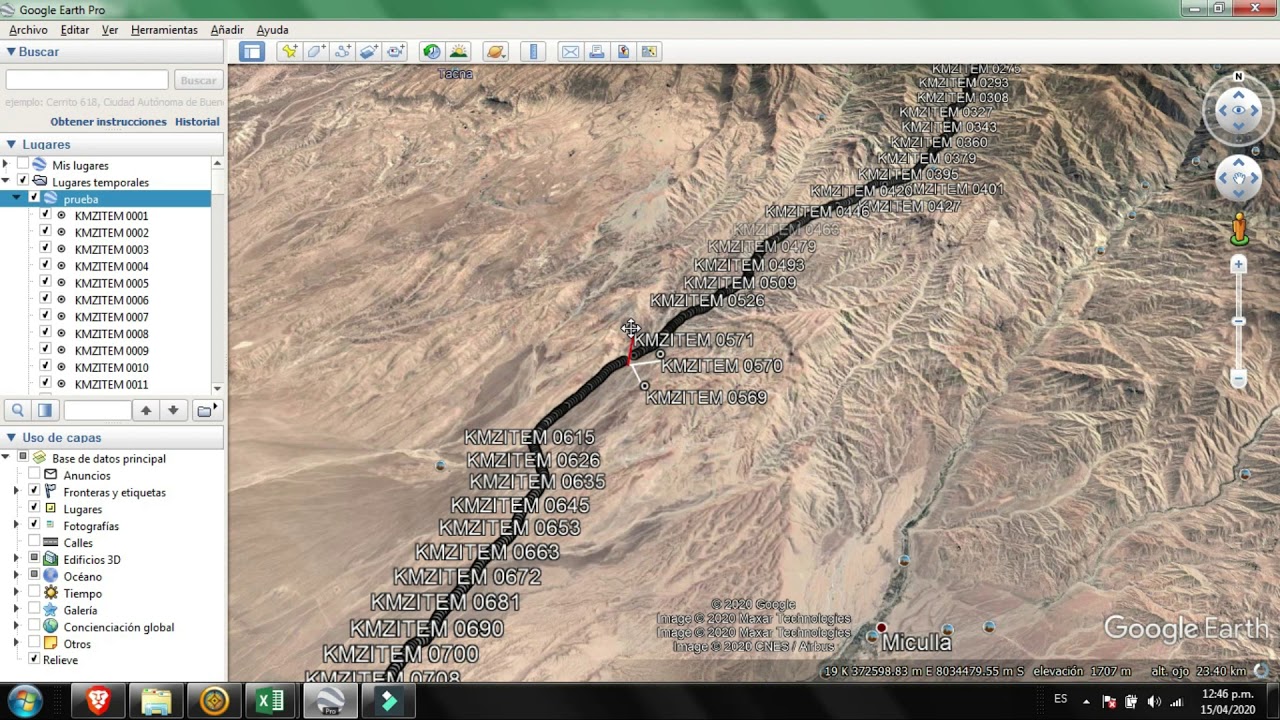1280x720 pixels.
Task: Enable the Anuncios layer checkbox
Action: [34, 475]
